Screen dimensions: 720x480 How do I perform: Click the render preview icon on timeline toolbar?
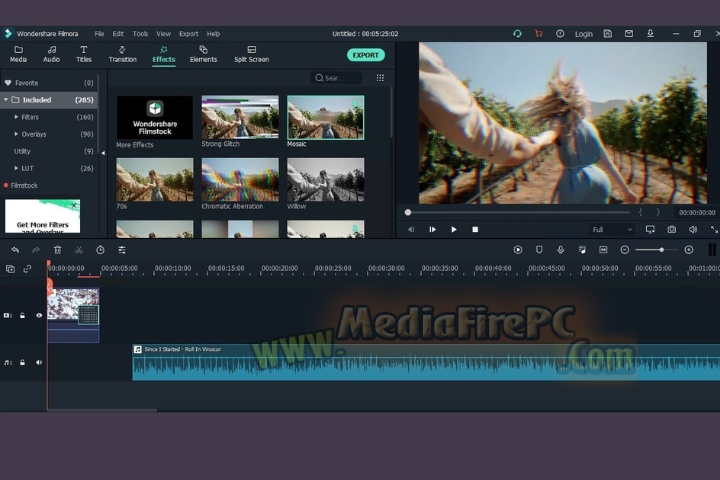[518, 250]
